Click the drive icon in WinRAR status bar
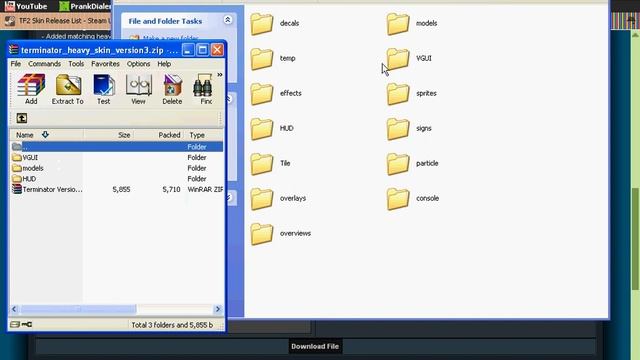This screenshot has width=640, height=360. 15,324
